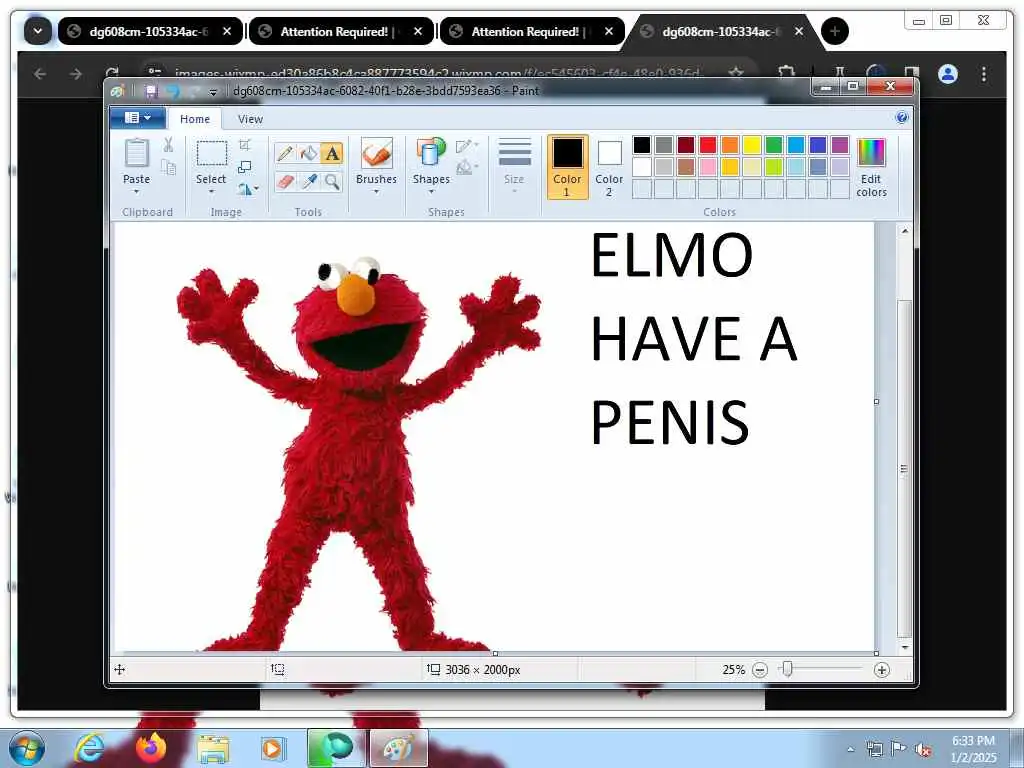Switch to first dg608cm Chrome tab
Image resolution: width=1024 pixels, height=768 pixels.
click(x=150, y=31)
